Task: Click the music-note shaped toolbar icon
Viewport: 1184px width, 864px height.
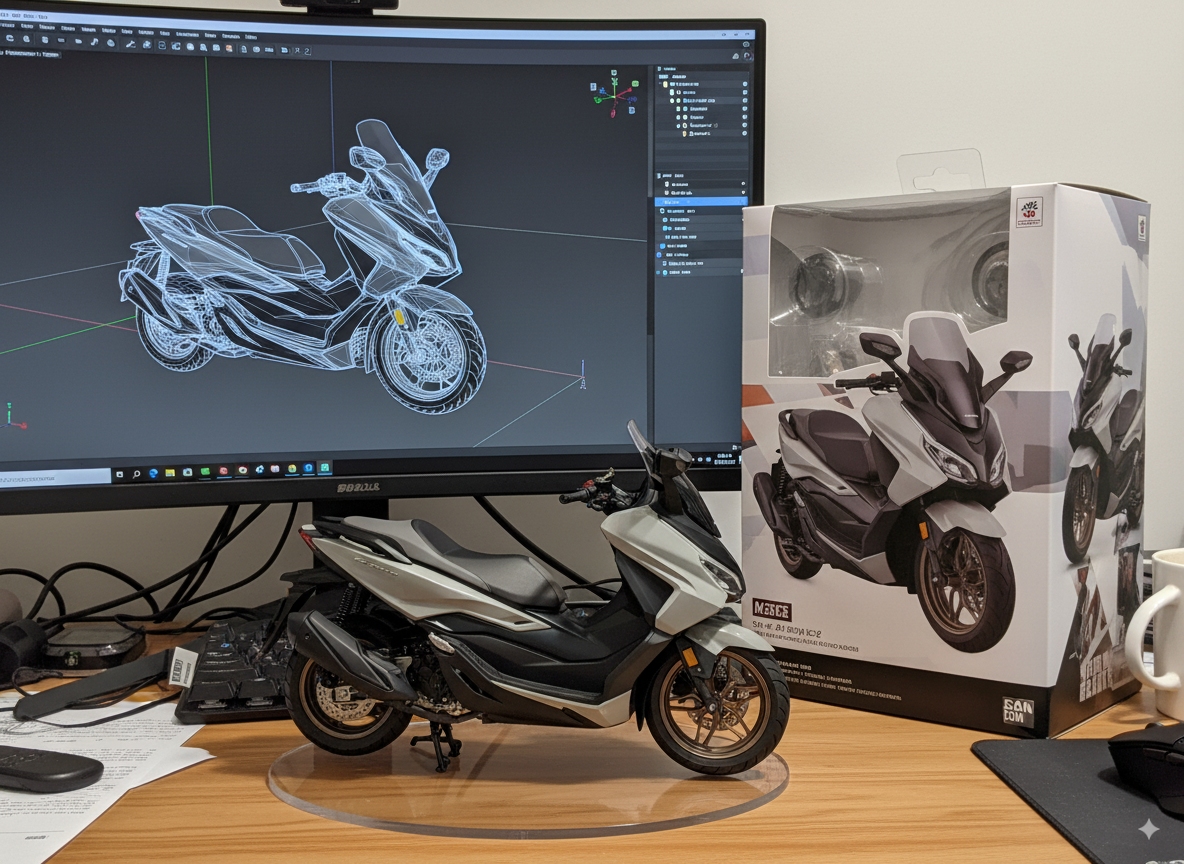Action: 93,42
